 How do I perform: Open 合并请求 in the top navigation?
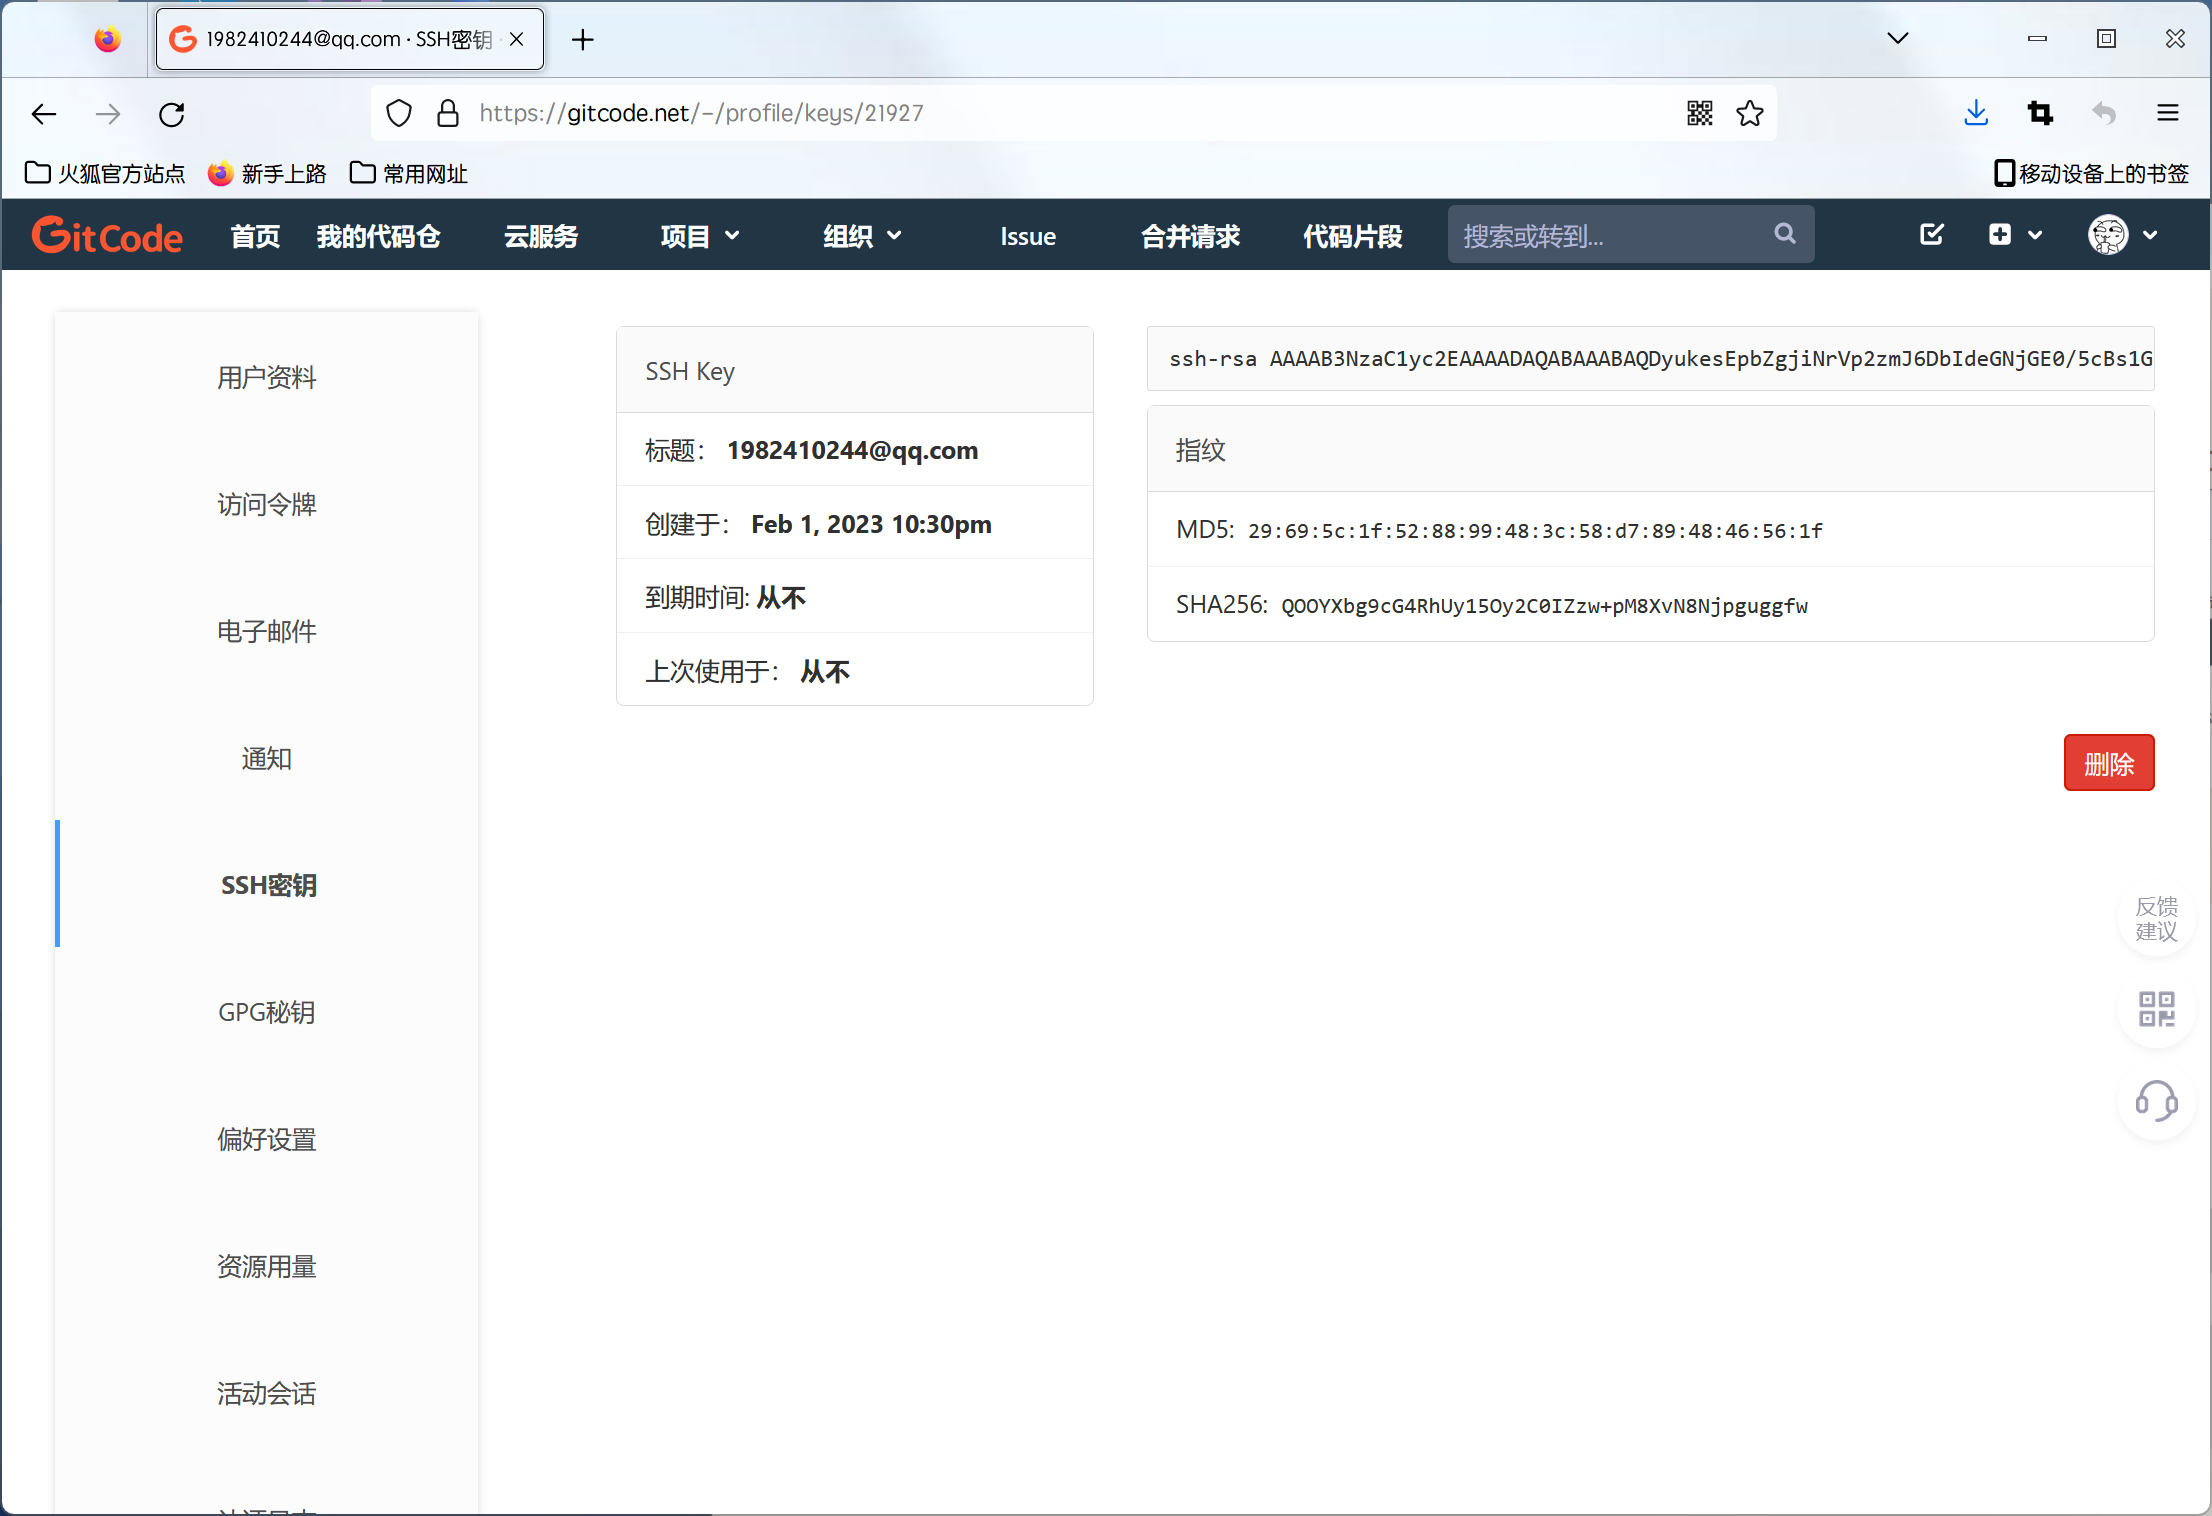click(x=1190, y=236)
